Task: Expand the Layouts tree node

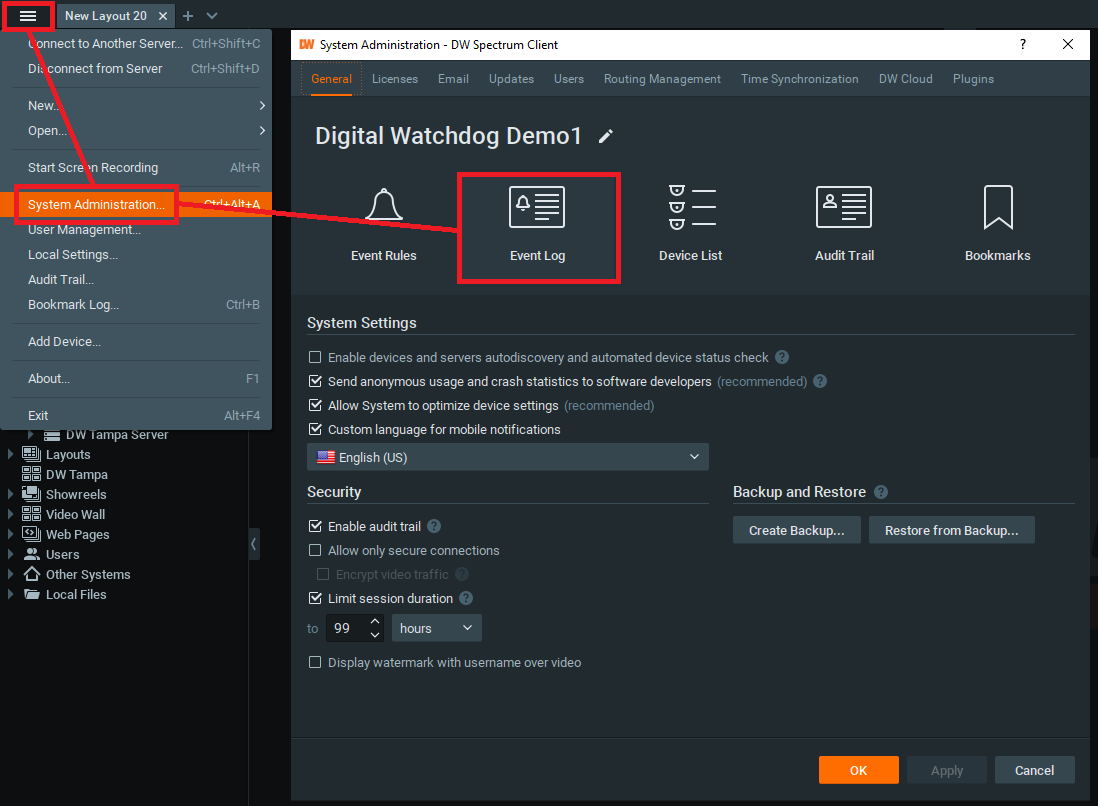Action: click(x=10, y=454)
